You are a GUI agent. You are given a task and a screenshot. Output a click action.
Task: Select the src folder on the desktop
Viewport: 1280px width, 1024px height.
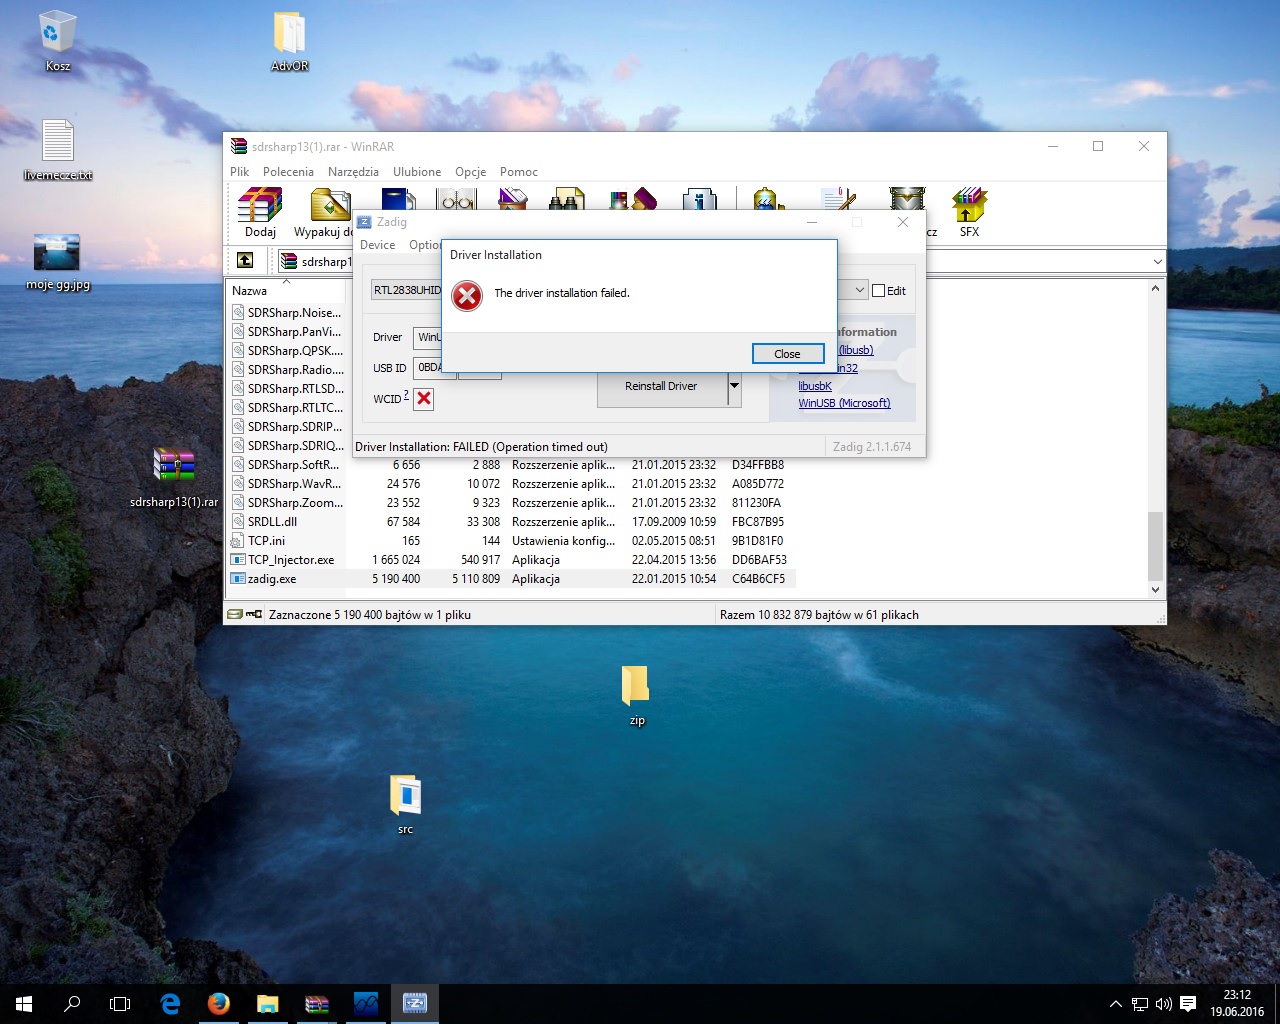click(405, 805)
